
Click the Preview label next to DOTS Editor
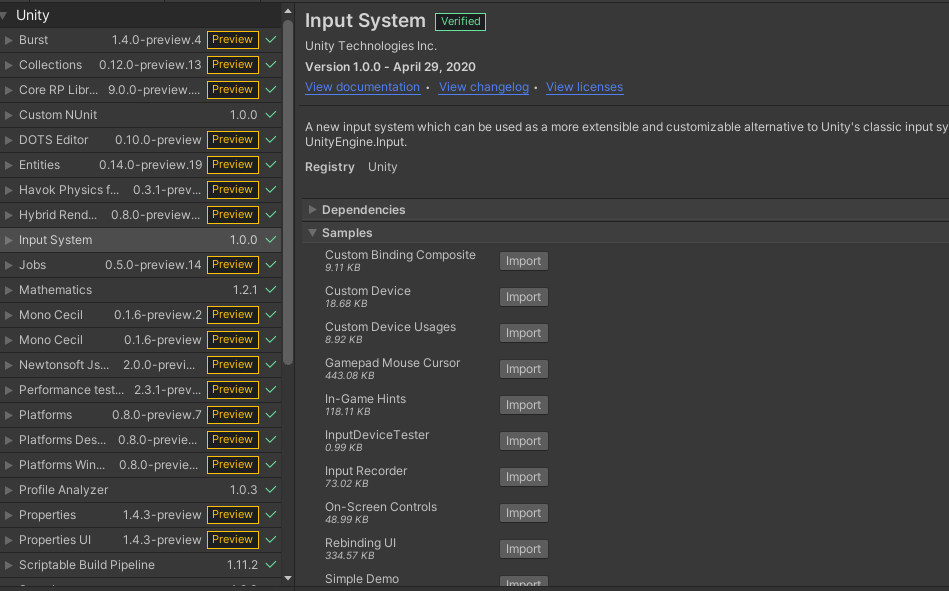(231, 139)
